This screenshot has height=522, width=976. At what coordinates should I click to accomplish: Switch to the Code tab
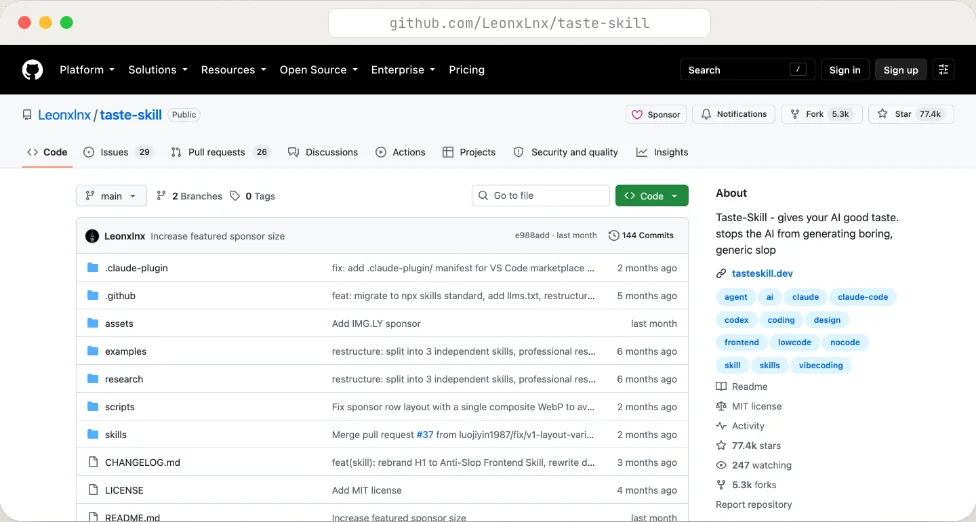47,152
